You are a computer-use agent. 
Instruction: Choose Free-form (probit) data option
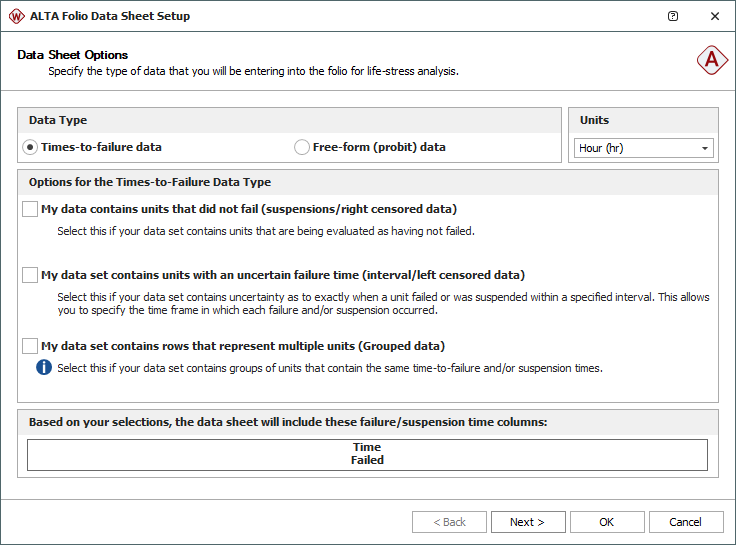tap(302, 147)
